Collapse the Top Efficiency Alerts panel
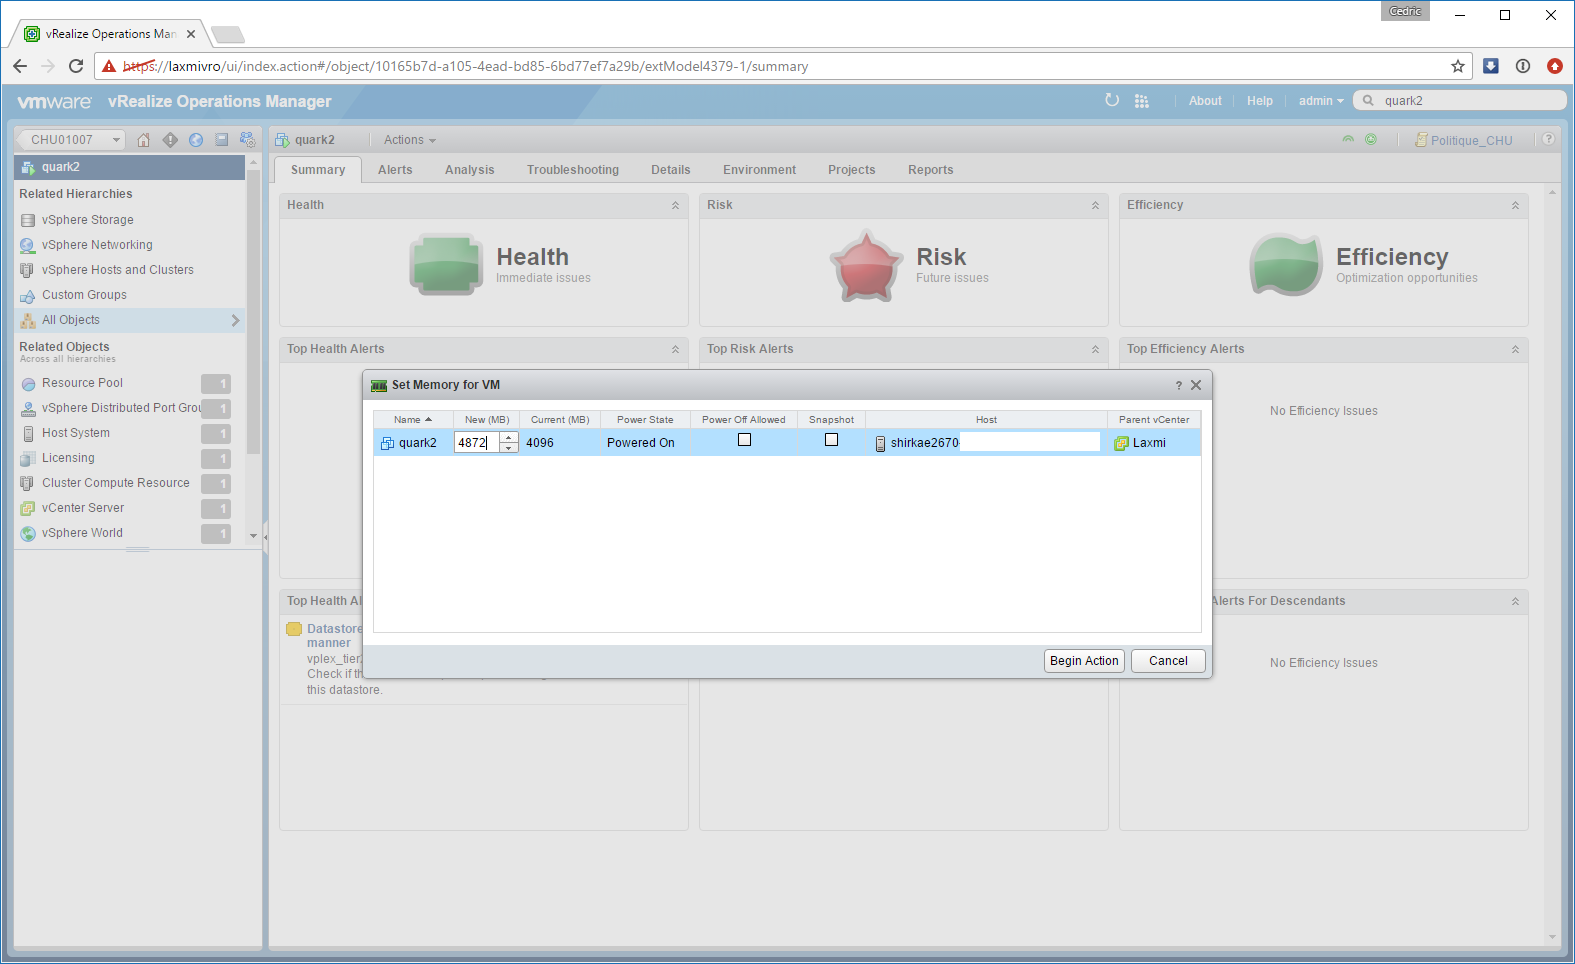Viewport: 1575px width, 964px height. (1515, 349)
